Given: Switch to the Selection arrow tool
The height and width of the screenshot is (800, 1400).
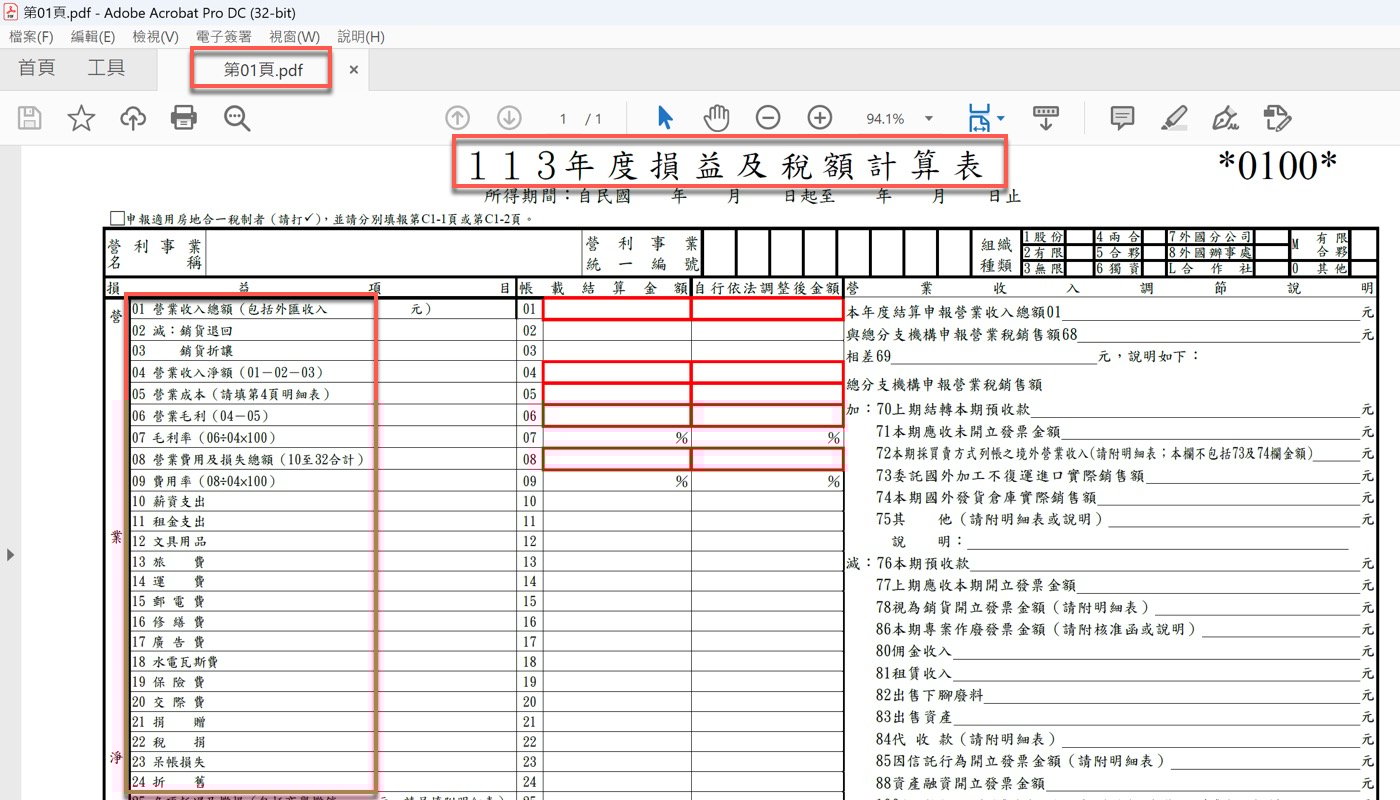Looking at the screenshot, I should pos(663,117).
